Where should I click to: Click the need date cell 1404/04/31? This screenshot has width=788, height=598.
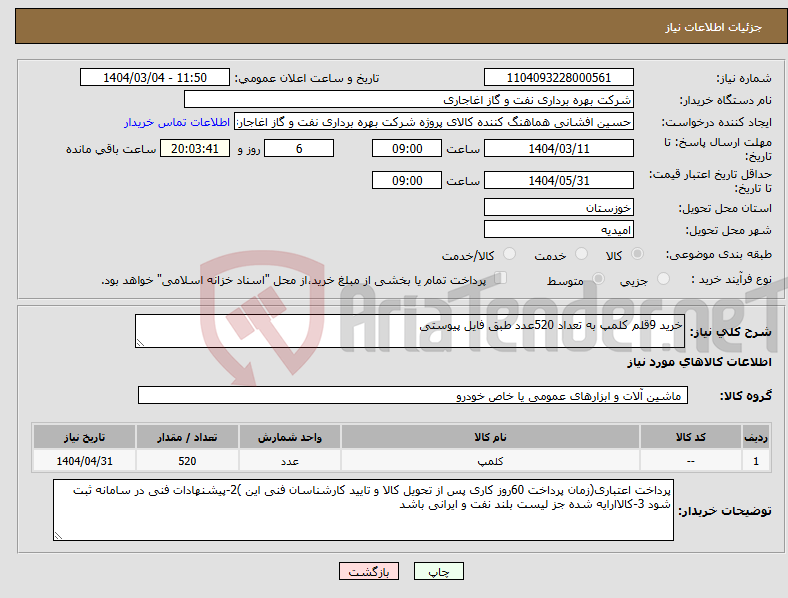(x=84, y=461)
